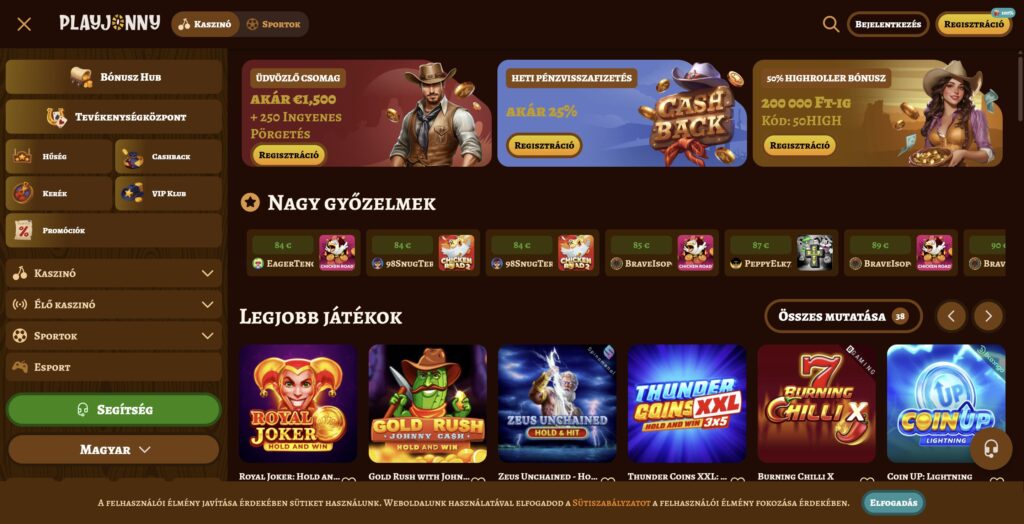Open the Hűség loyalty tile

[59, 157]
